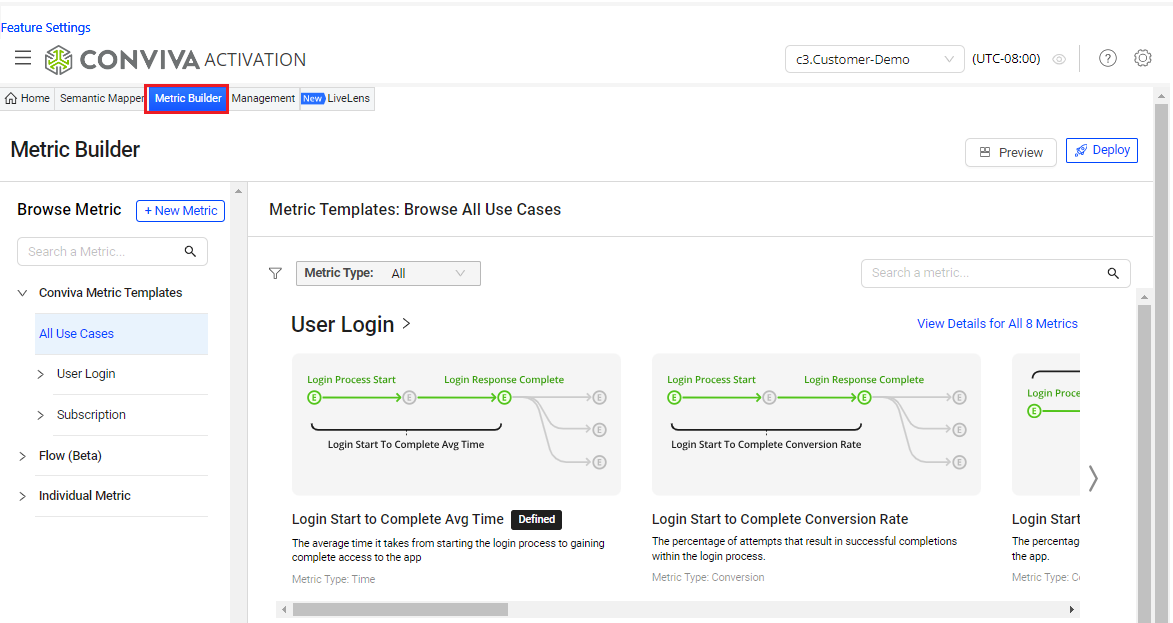
Task: Open the help question mark icon
Action: pyautogui.click(x=1107, y=59)
